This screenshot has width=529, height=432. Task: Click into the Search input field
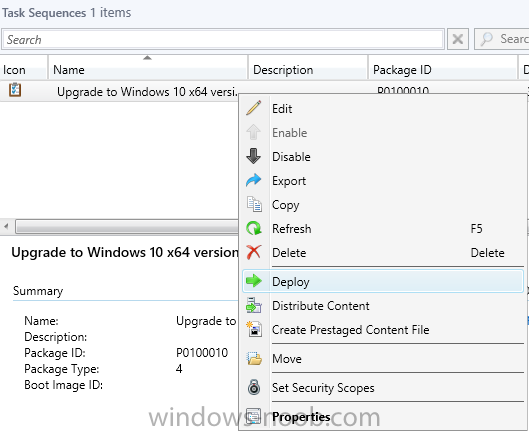[x=223, y=39]
